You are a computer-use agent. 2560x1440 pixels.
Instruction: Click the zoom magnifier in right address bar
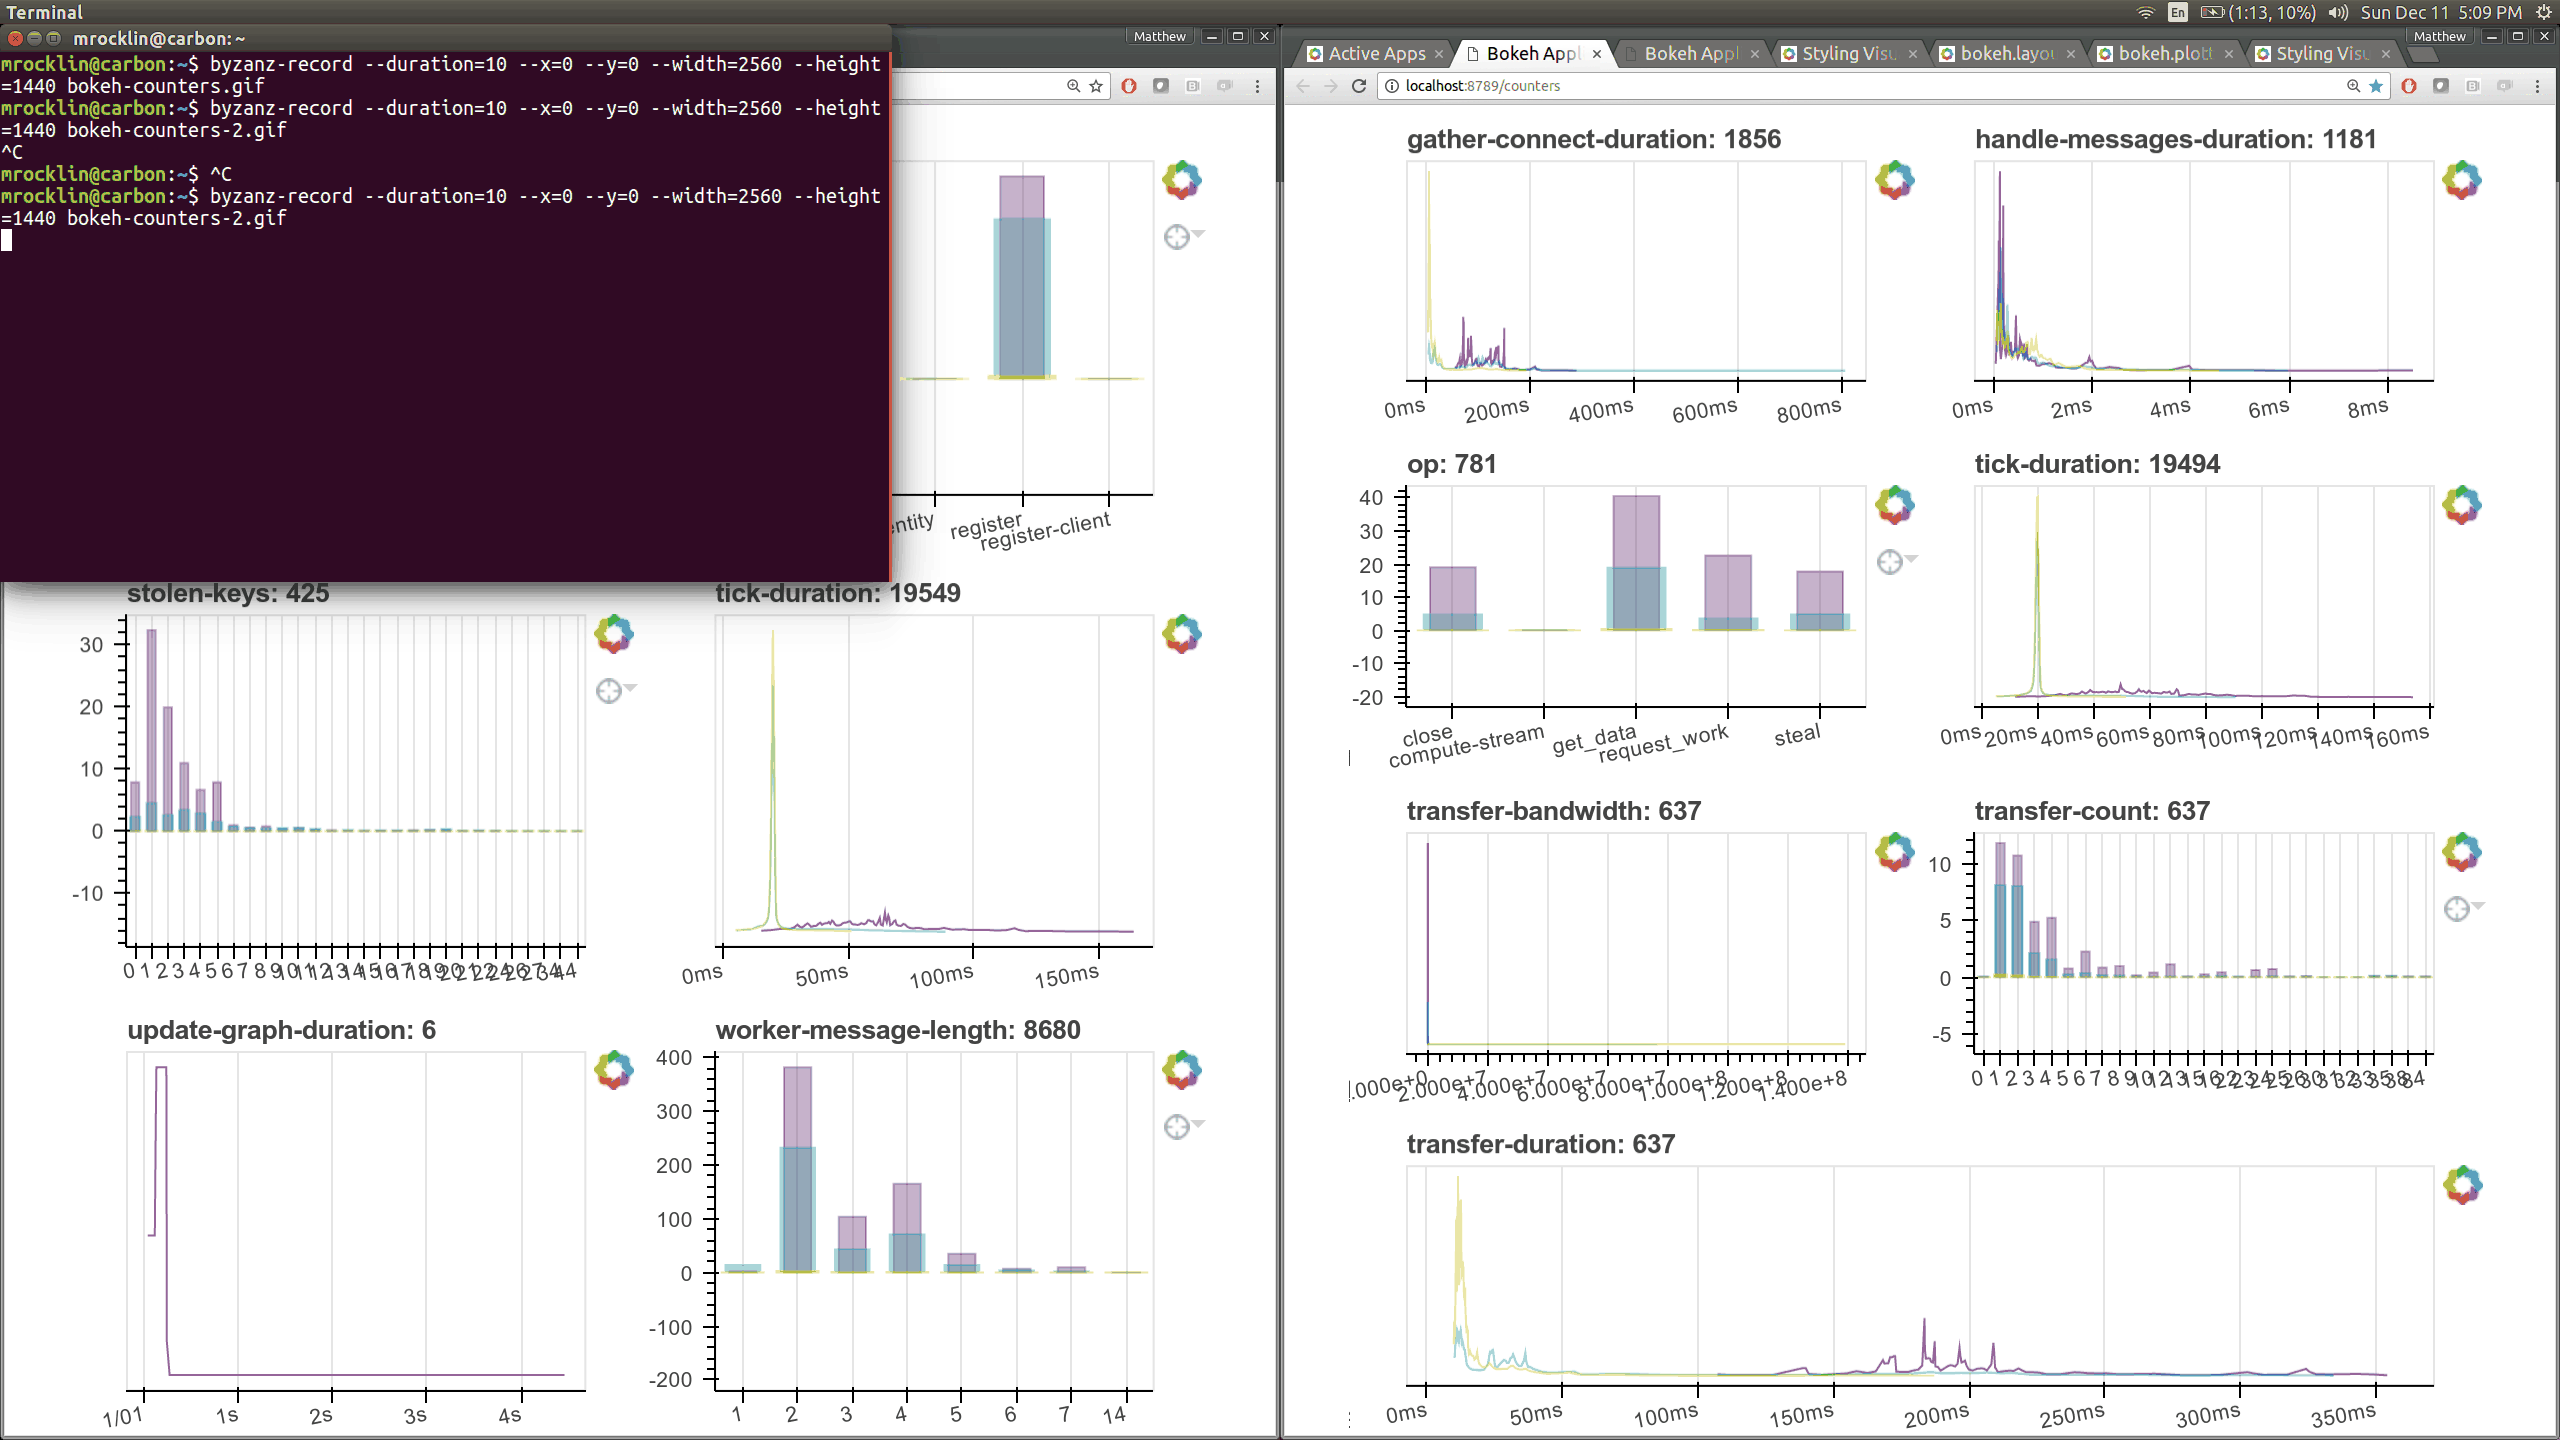(x=2353, y=86)
